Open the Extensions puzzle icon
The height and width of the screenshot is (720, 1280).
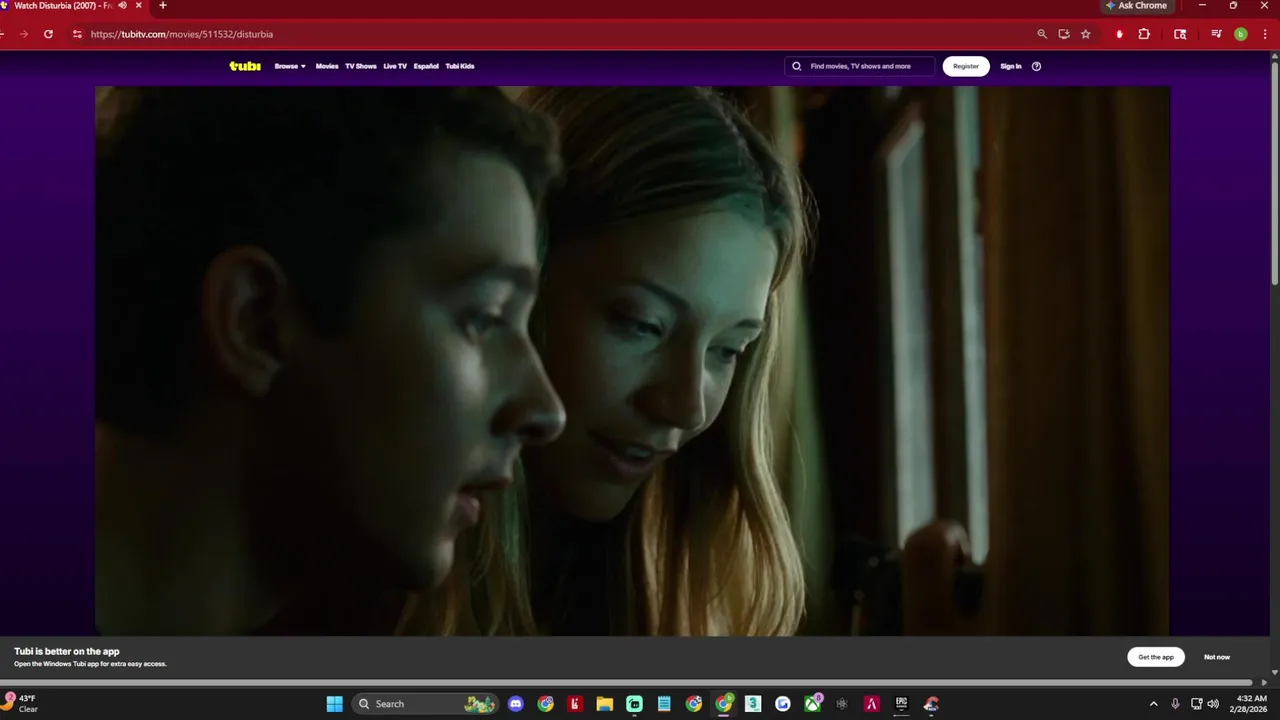[1144, 34]
